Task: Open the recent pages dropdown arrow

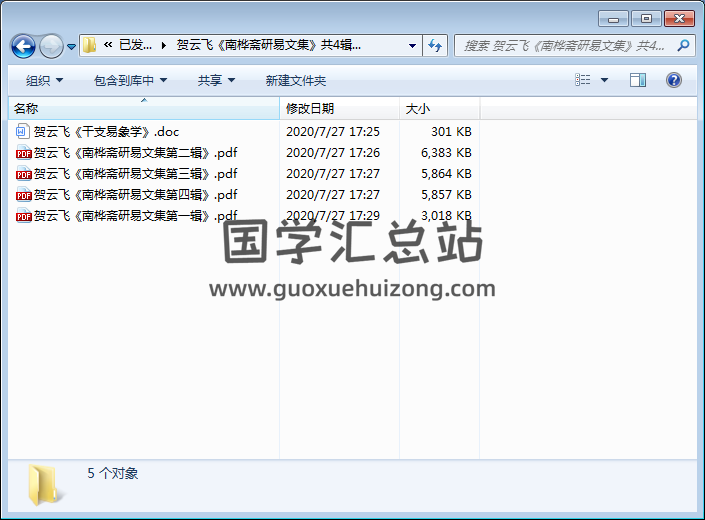Action: pyautogui.click(x=72, y=46)
